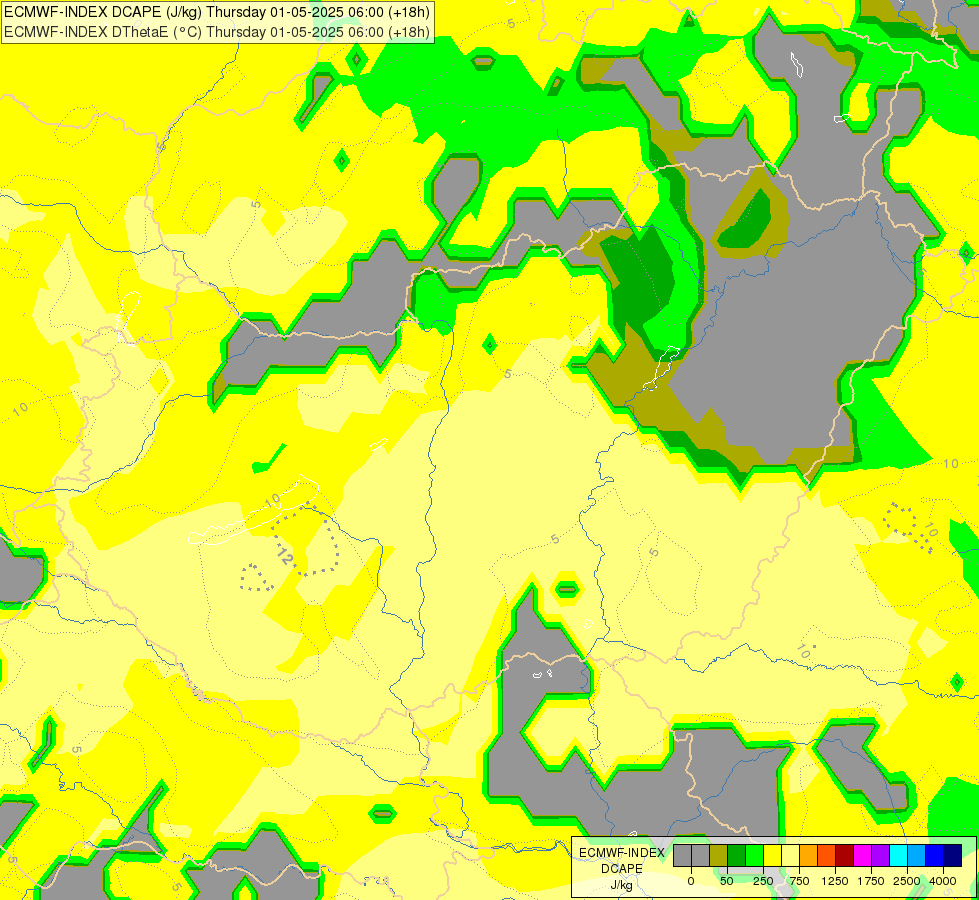Click the orange legend swatch
This screenshot has width=979, height=900.
click(x=809, y=855)
